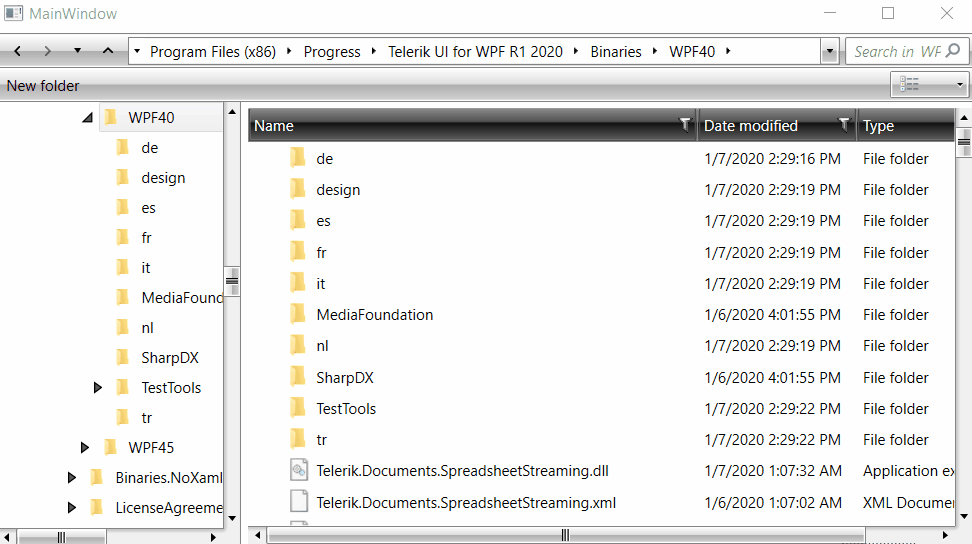Screen dimensions: 972x544
Task: Click the fr folder icon in tree
Action: [x=123, y=237]
